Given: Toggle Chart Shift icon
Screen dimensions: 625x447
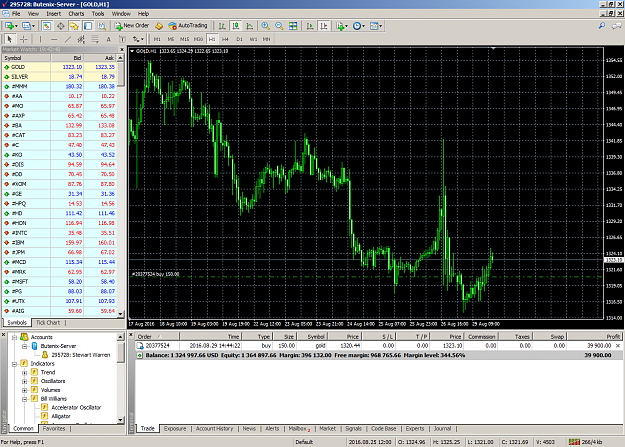Looking at the screenshot, I should (x=324, y=26).
